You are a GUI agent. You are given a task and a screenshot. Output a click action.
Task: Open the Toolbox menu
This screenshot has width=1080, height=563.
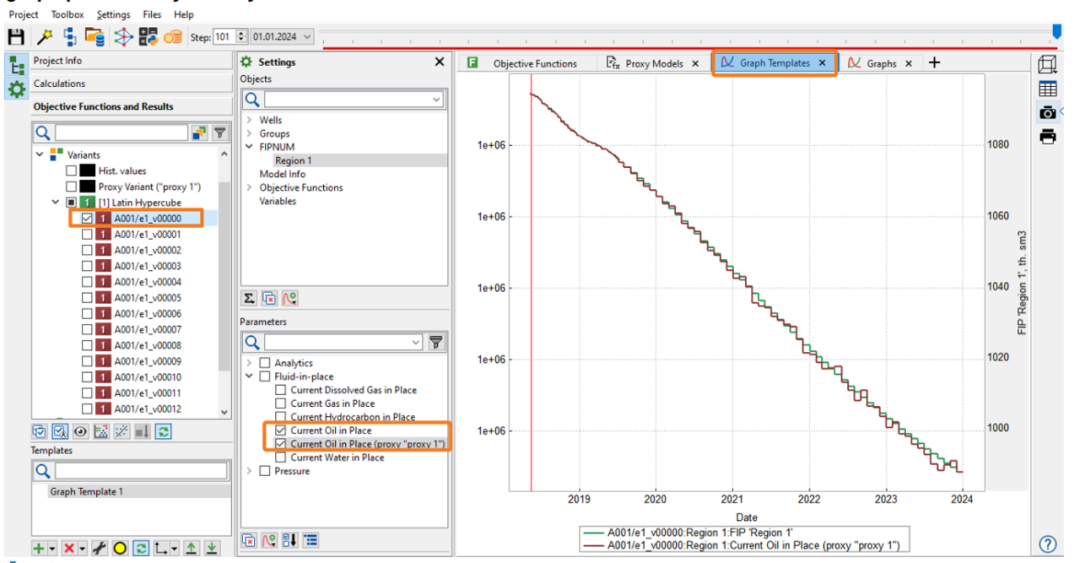67,15
